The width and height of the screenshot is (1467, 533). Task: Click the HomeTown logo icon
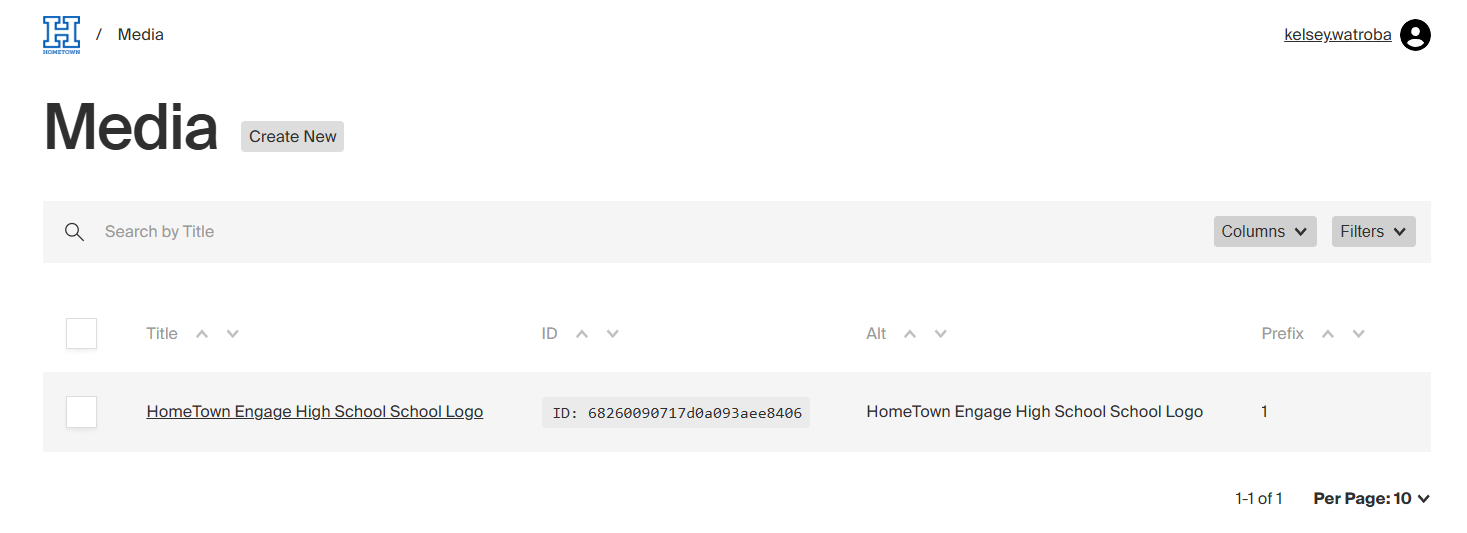point(61,35)
